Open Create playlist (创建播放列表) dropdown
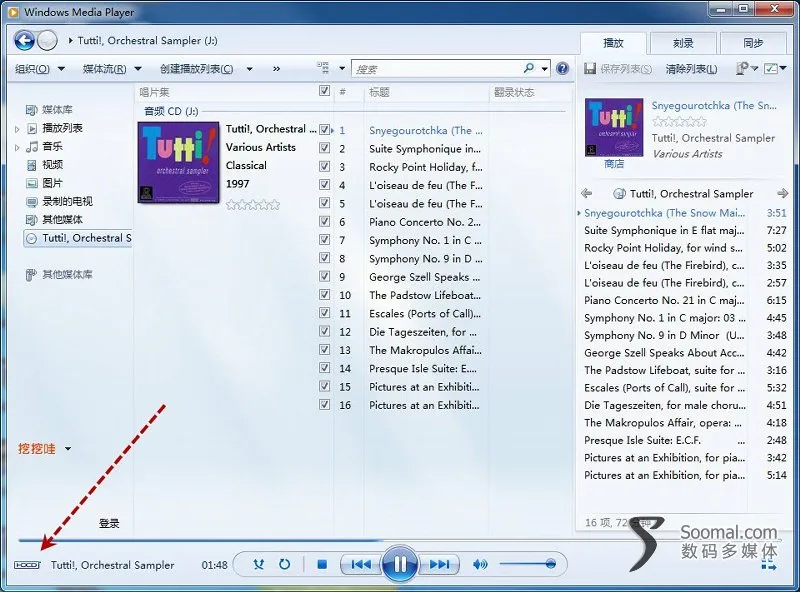This screenshot has width=800, height=592. (x=206, y=69)
